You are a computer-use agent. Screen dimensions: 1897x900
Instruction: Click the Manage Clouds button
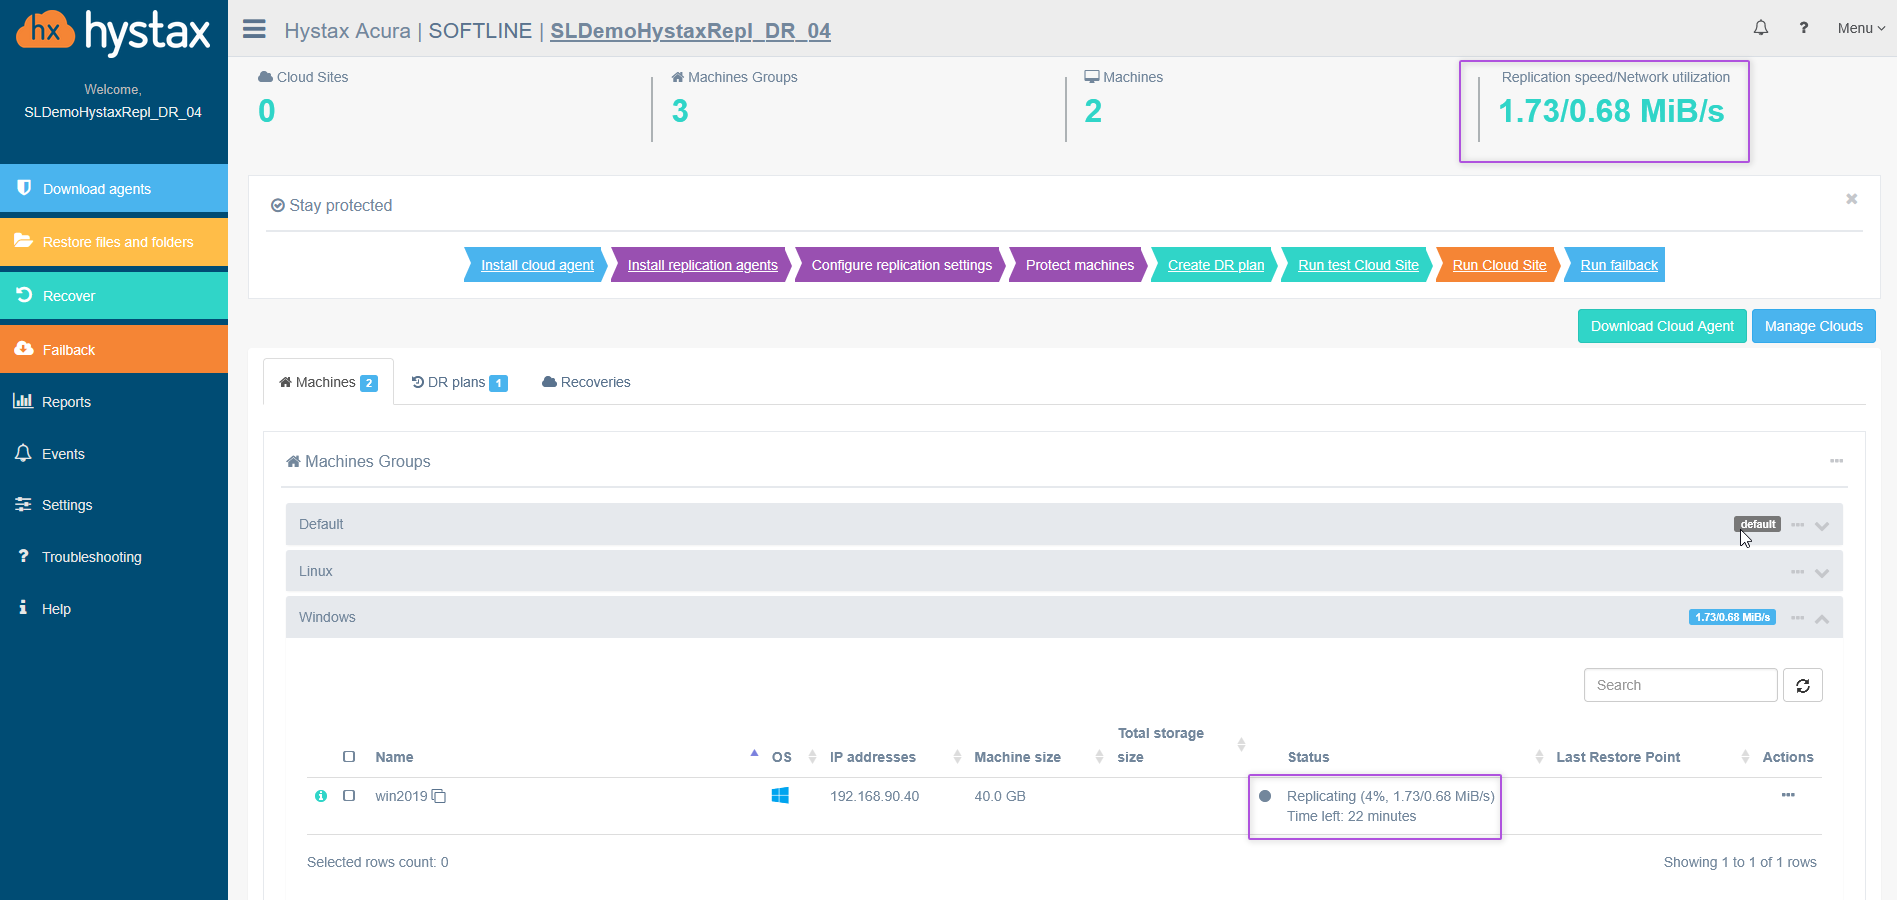pos(1813,326)
